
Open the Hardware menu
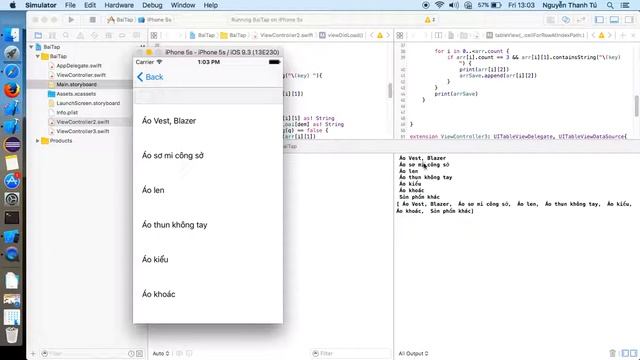click(x=119, y=5)
